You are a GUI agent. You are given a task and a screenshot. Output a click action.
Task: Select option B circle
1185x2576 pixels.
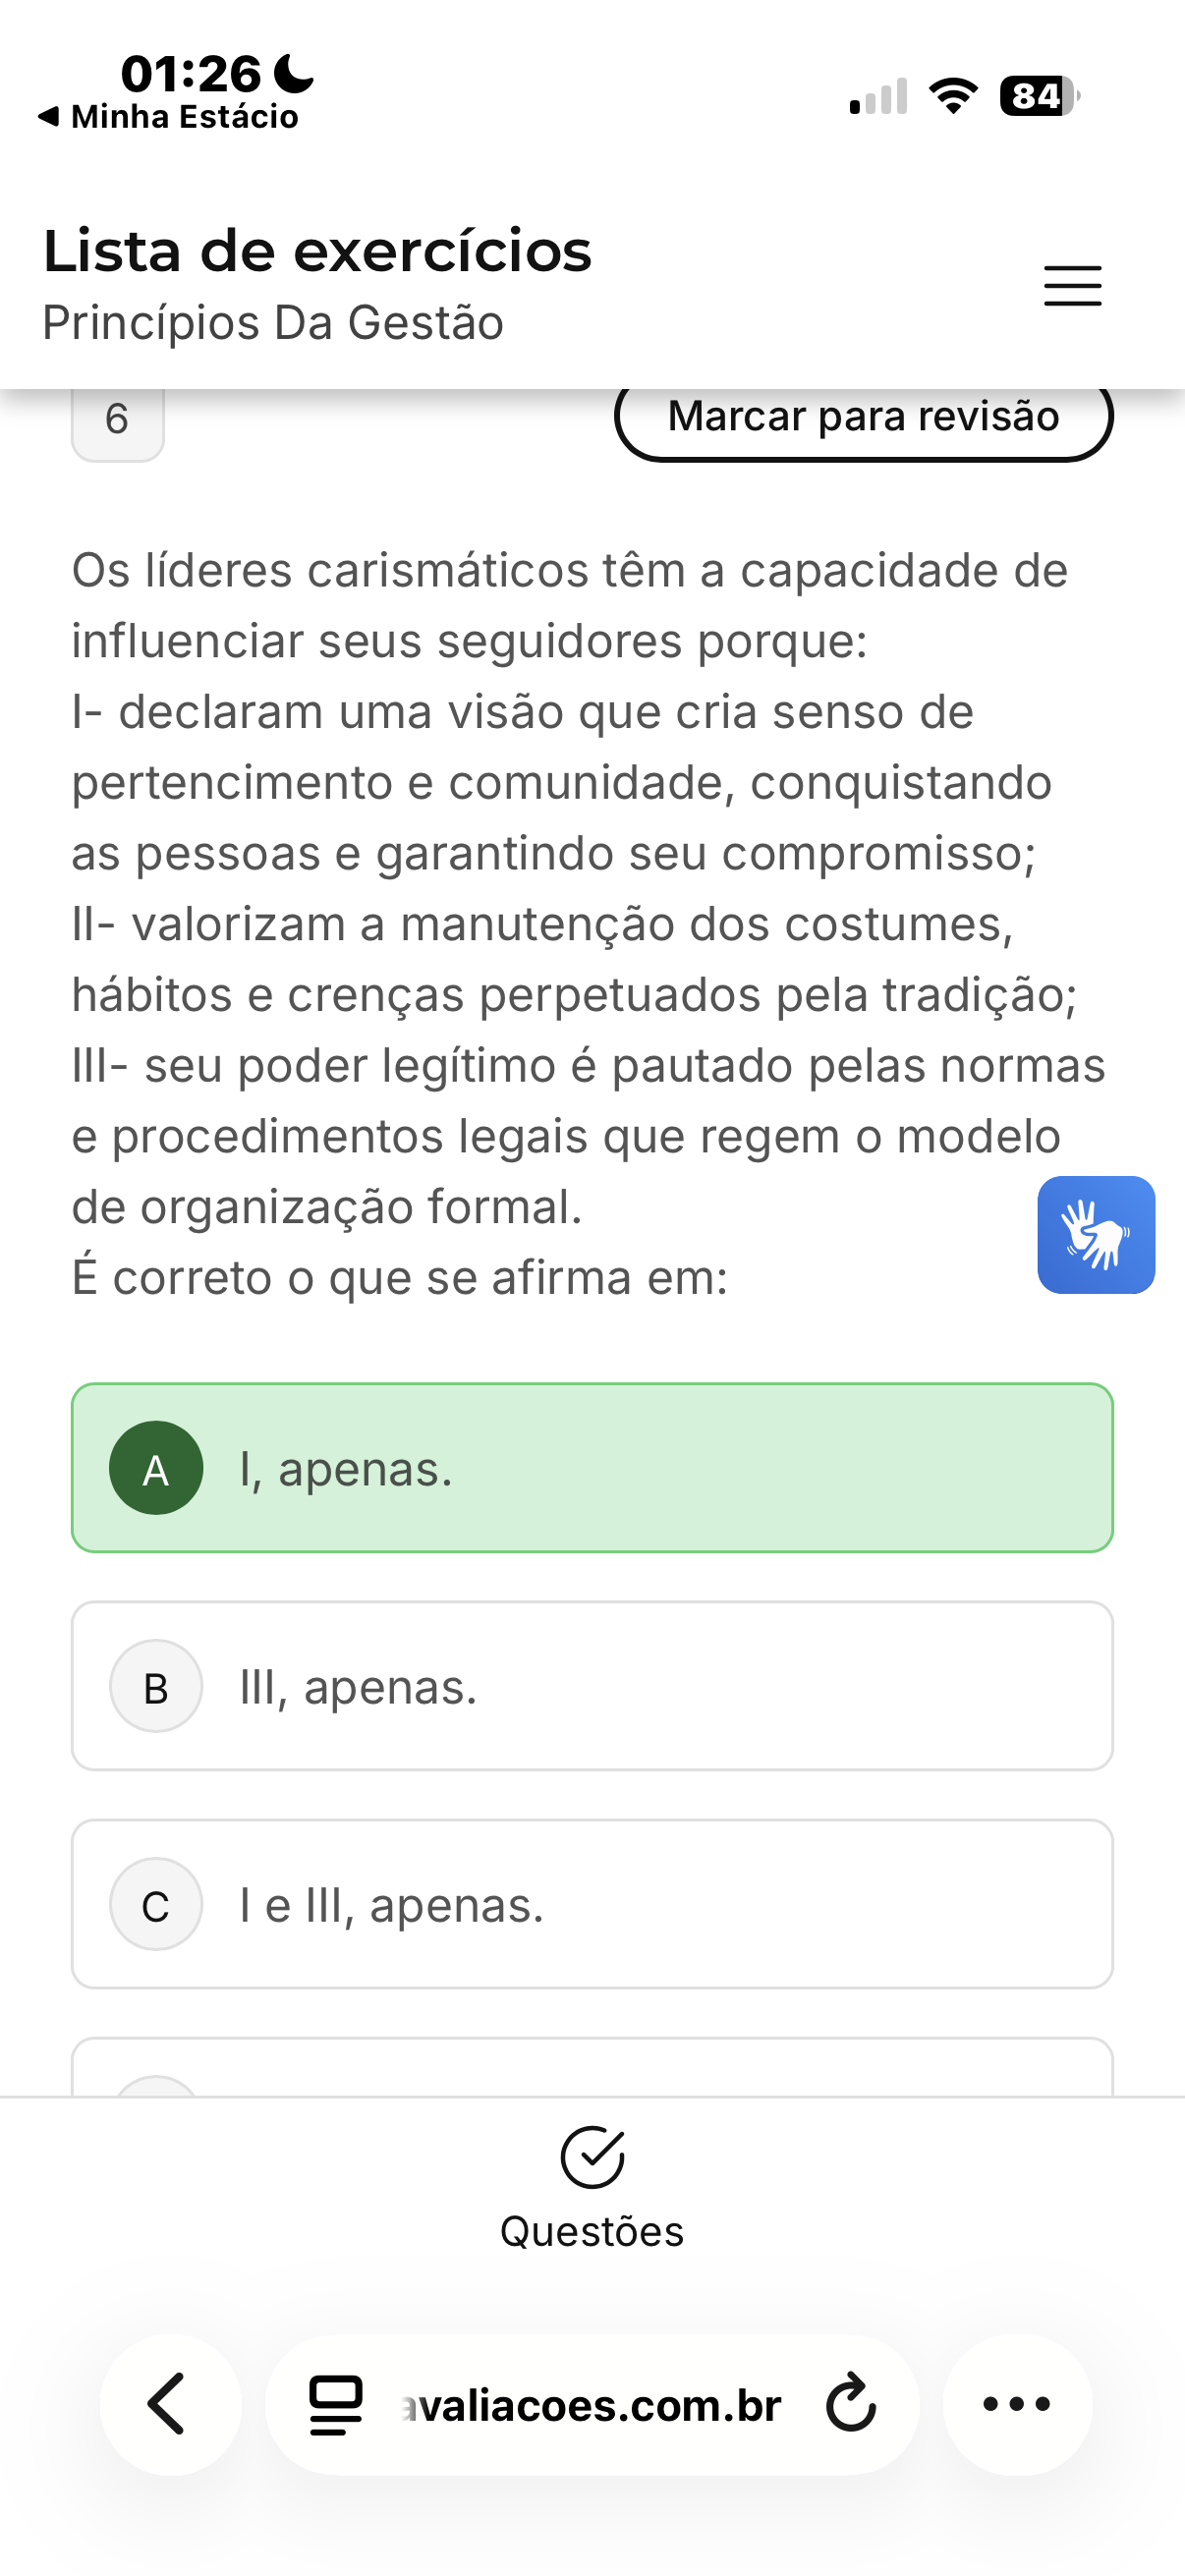(156, 1686)
